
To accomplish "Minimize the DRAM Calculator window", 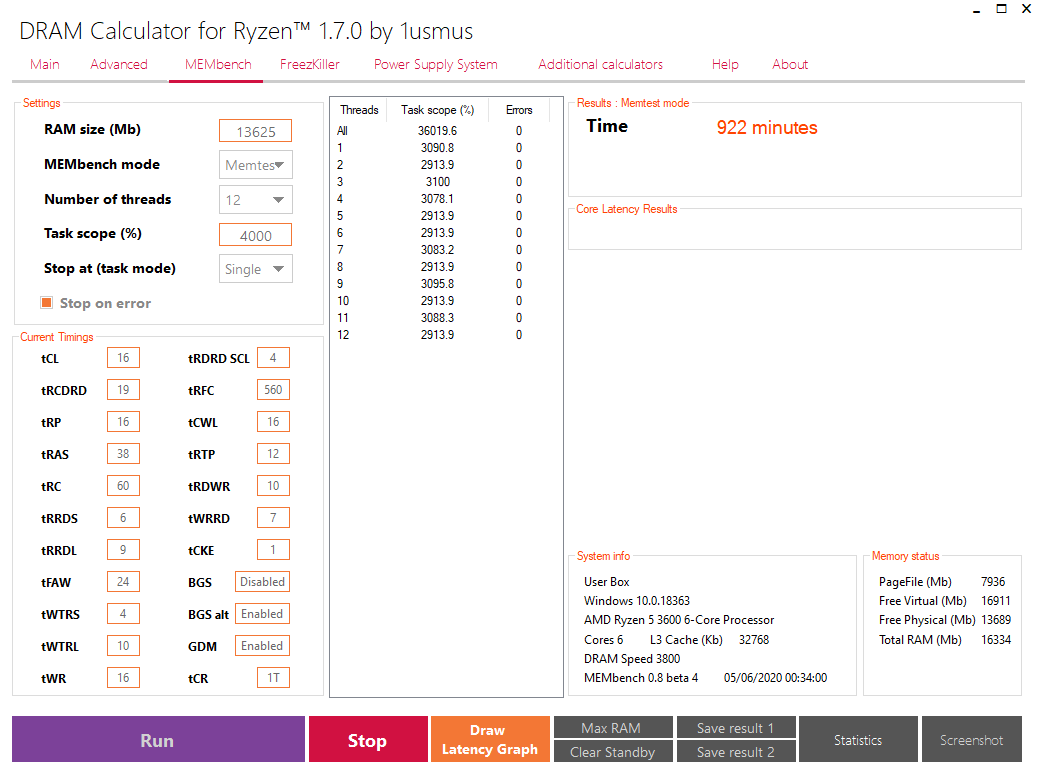I will click(x=976, y=10).
